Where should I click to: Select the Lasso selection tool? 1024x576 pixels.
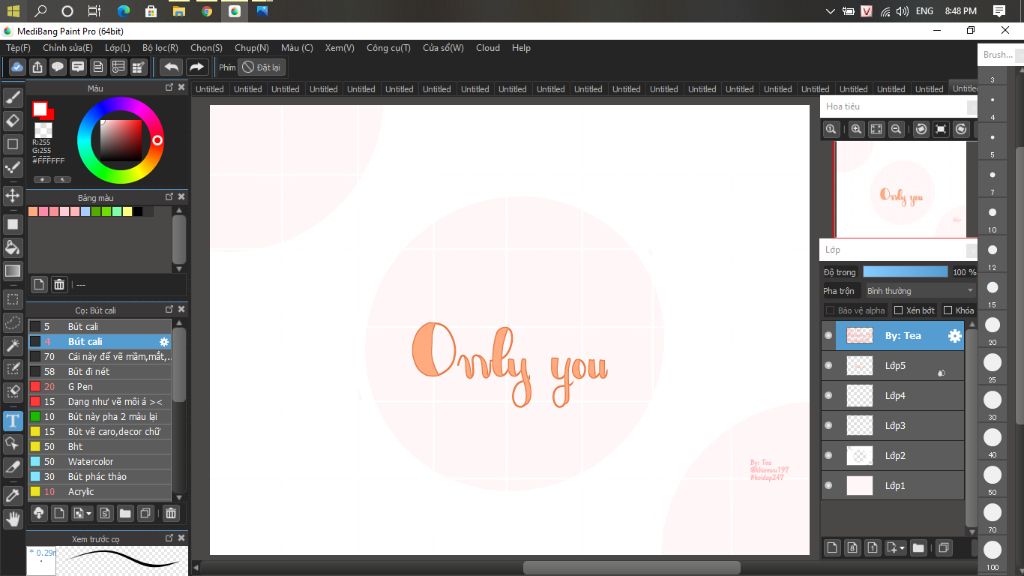coord(12,323)
